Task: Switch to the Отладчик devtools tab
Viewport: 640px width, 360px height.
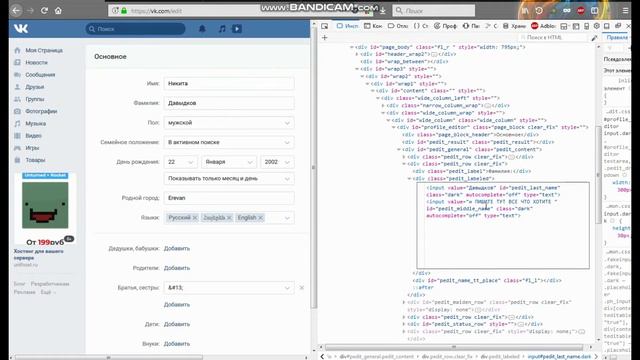Action: pyautogui.click(x=398, y=26)
